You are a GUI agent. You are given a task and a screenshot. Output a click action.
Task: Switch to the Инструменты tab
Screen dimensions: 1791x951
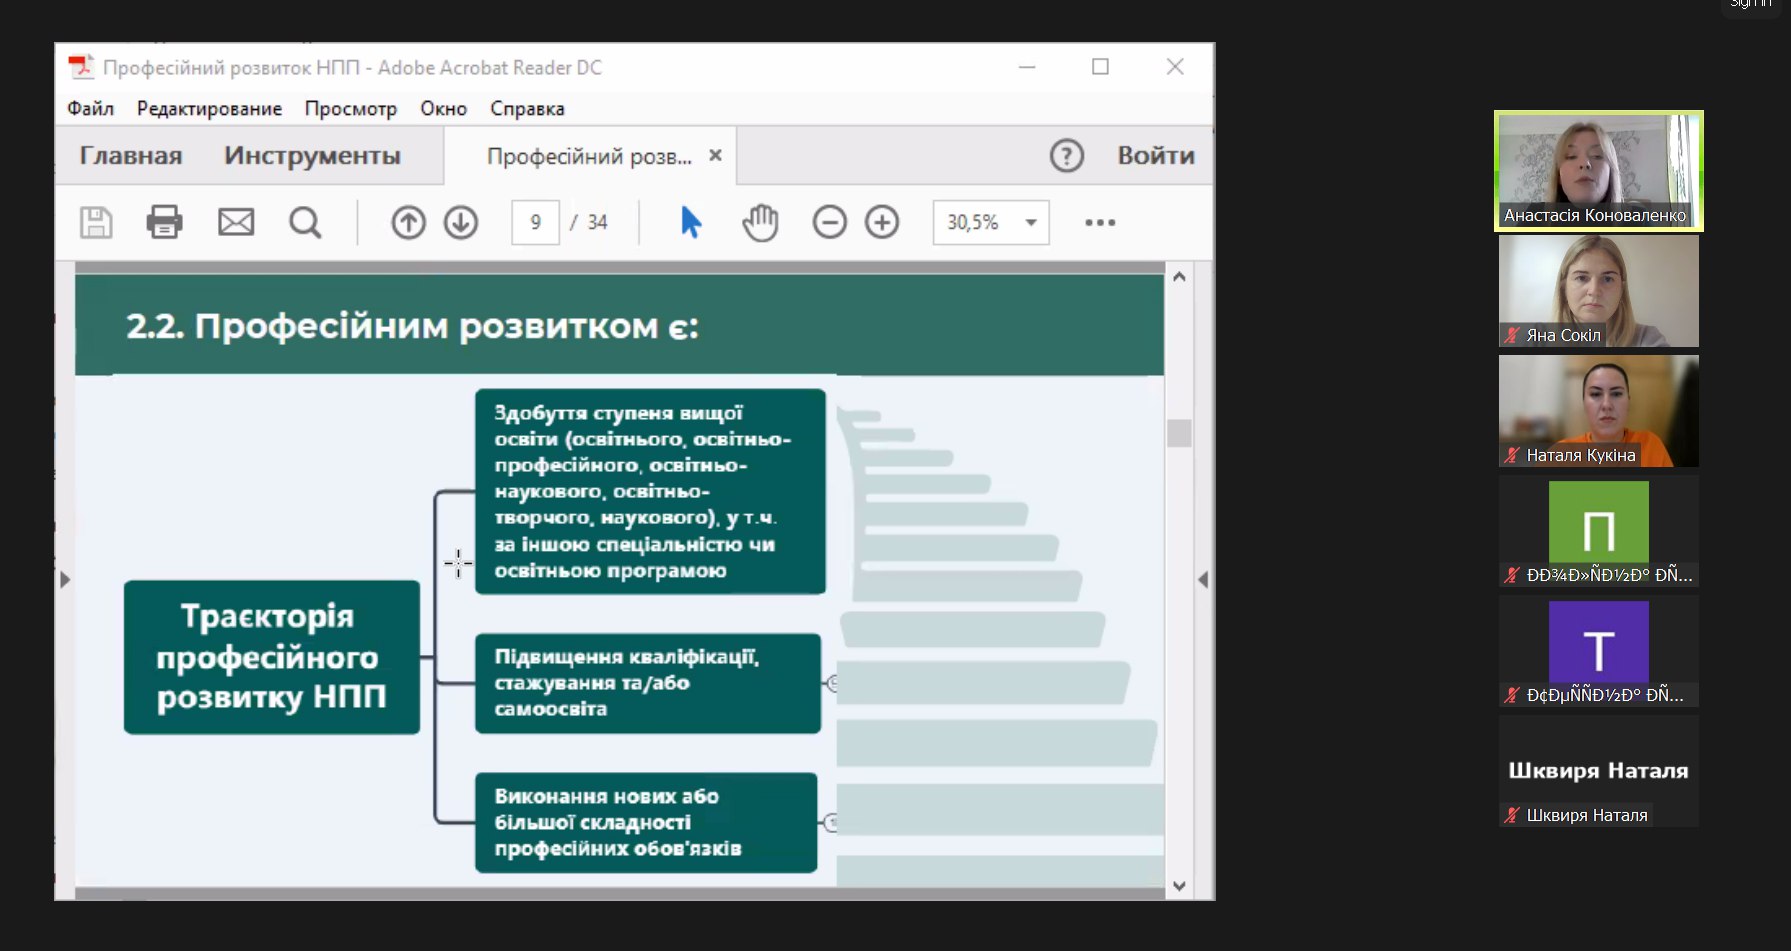(312, 156)
